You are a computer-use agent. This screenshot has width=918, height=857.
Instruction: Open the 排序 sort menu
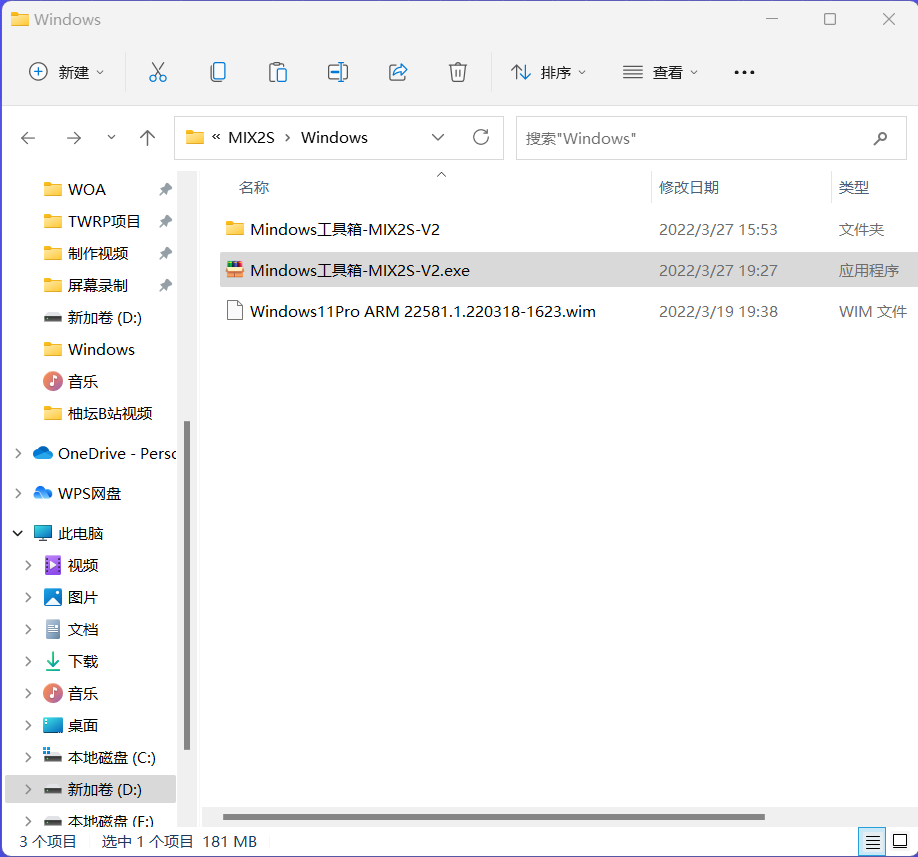pos(549,72)
